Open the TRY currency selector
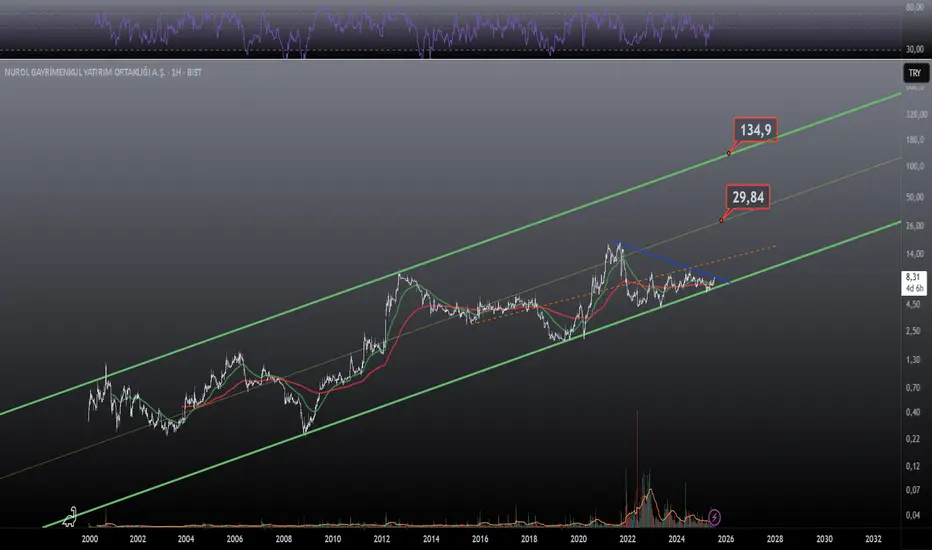932x550 pixels. point(915,73)
